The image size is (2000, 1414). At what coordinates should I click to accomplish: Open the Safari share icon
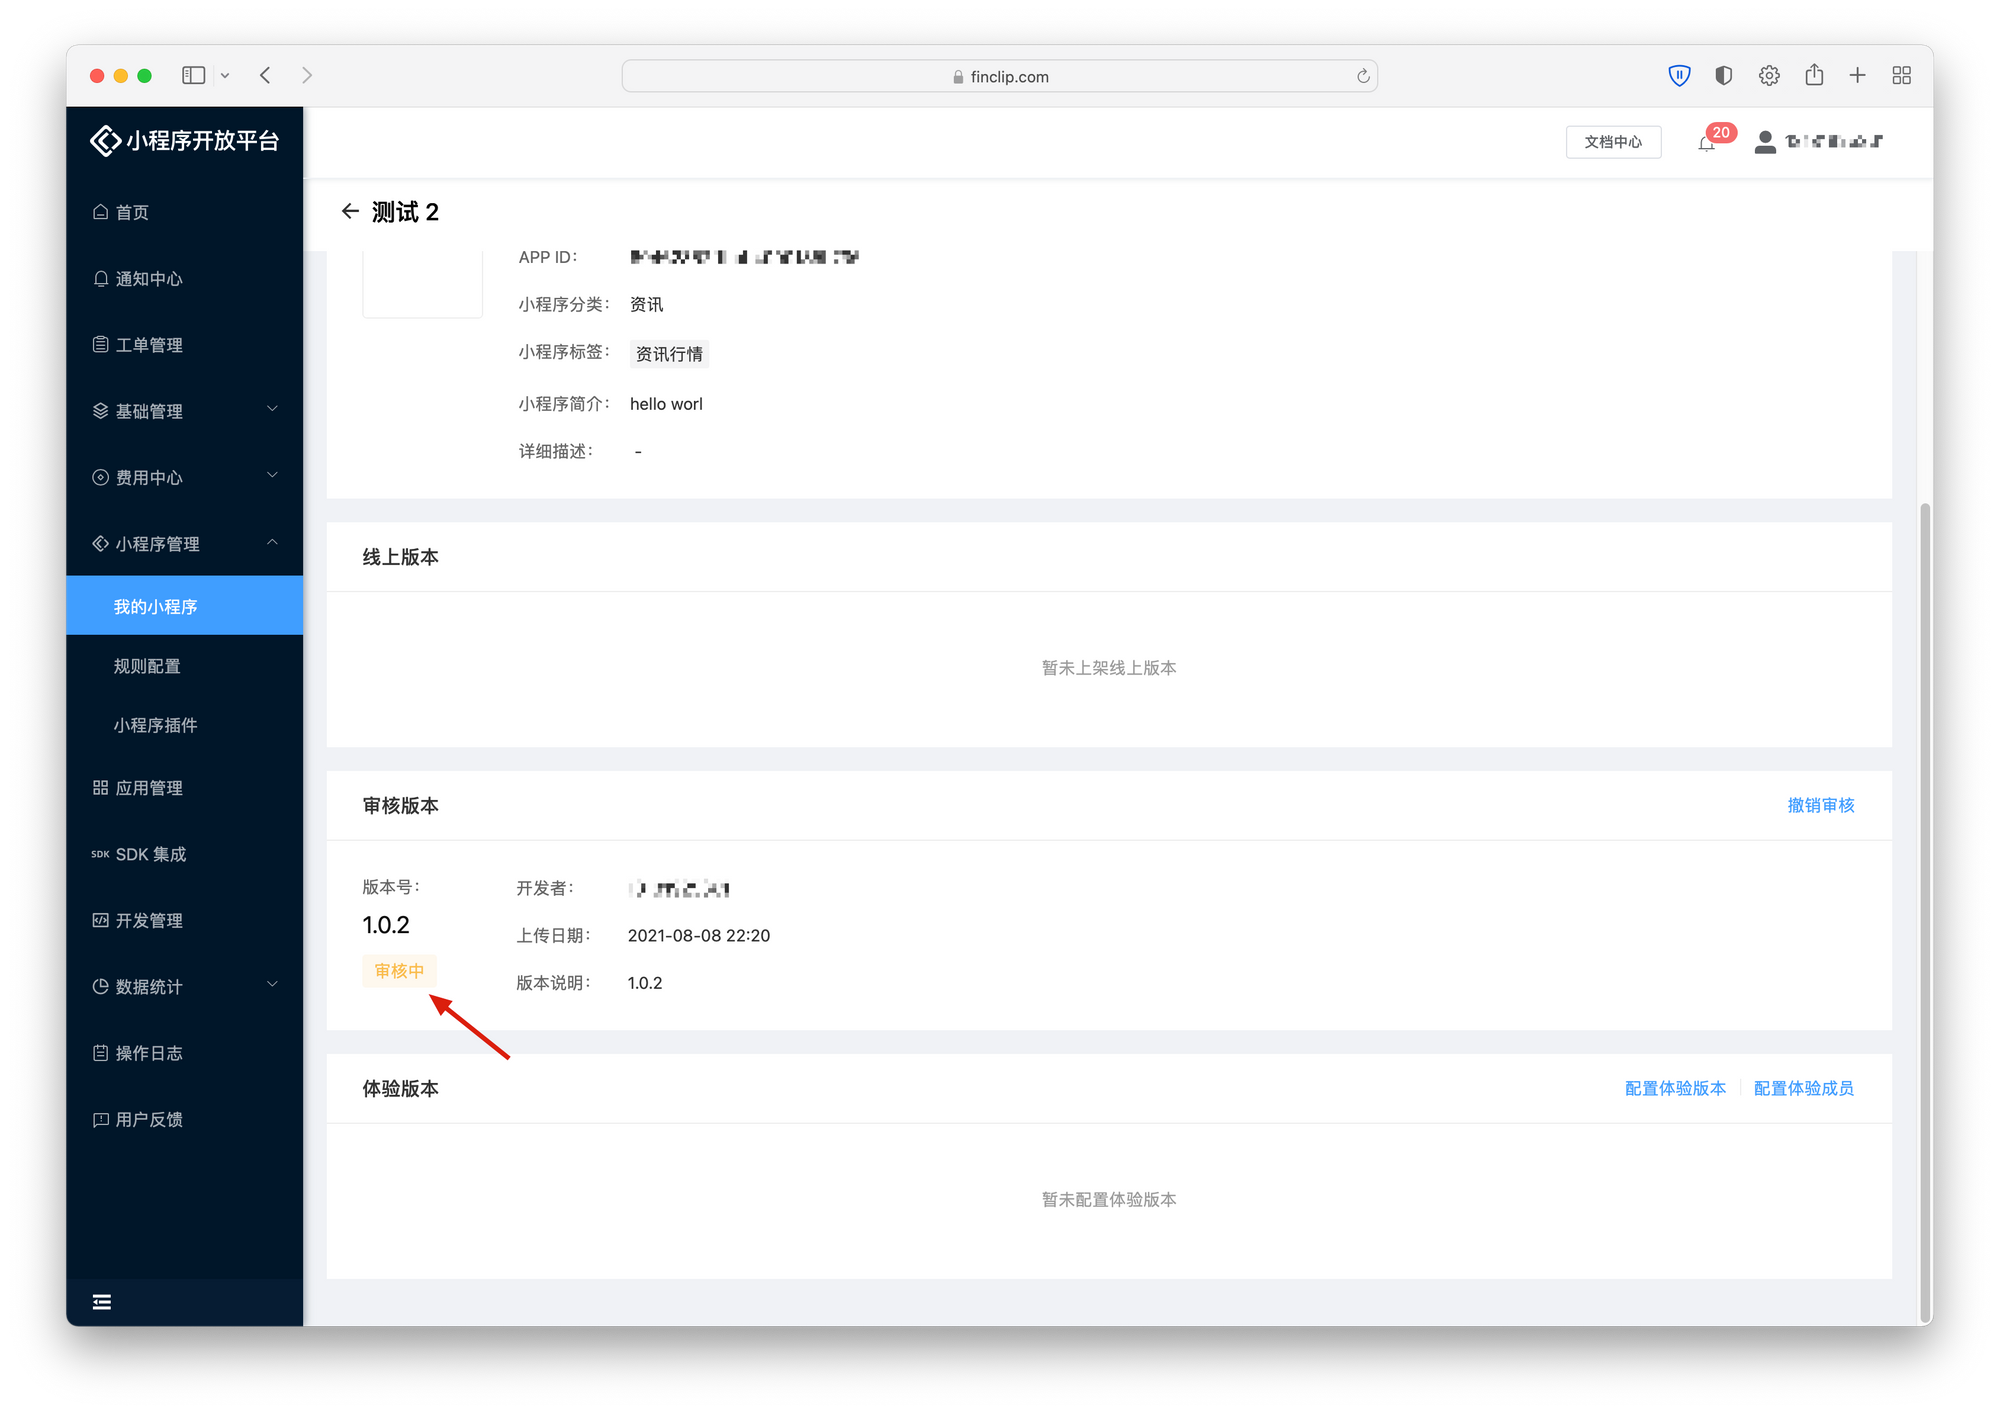pyautogui.click(x=1814, y=75)
